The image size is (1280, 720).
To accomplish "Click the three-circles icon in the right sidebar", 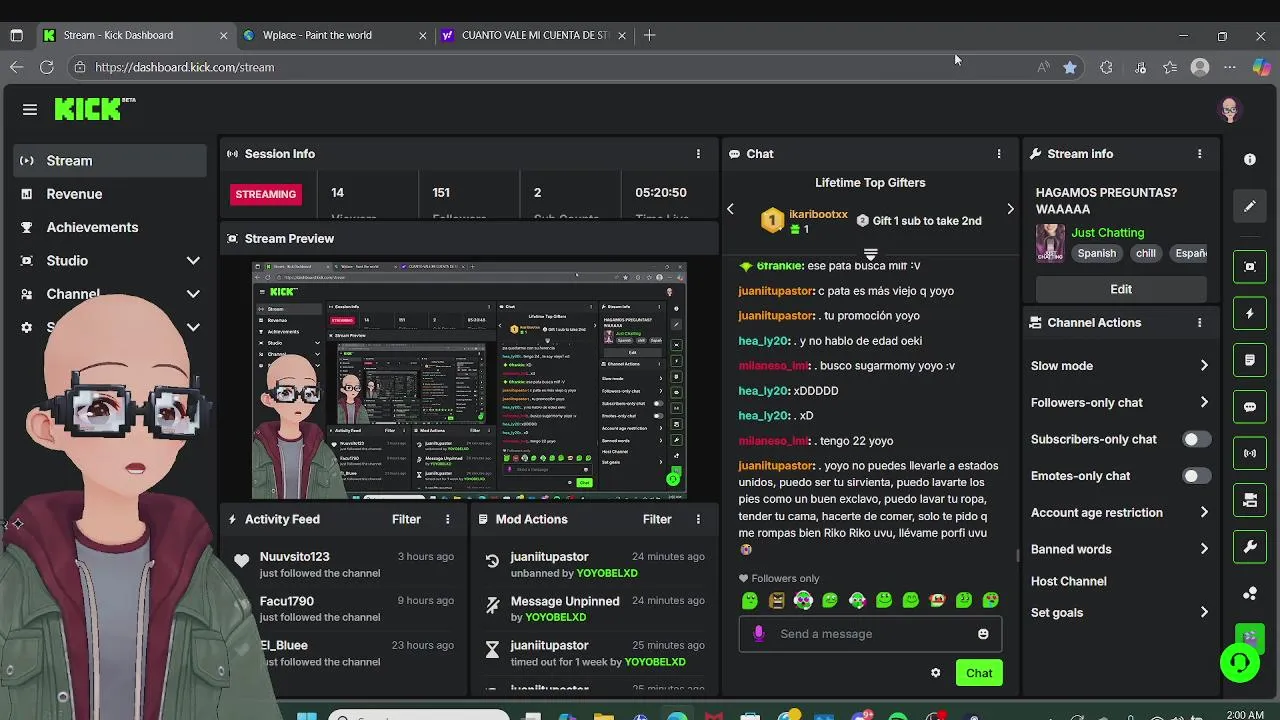I will [1250, 593].
